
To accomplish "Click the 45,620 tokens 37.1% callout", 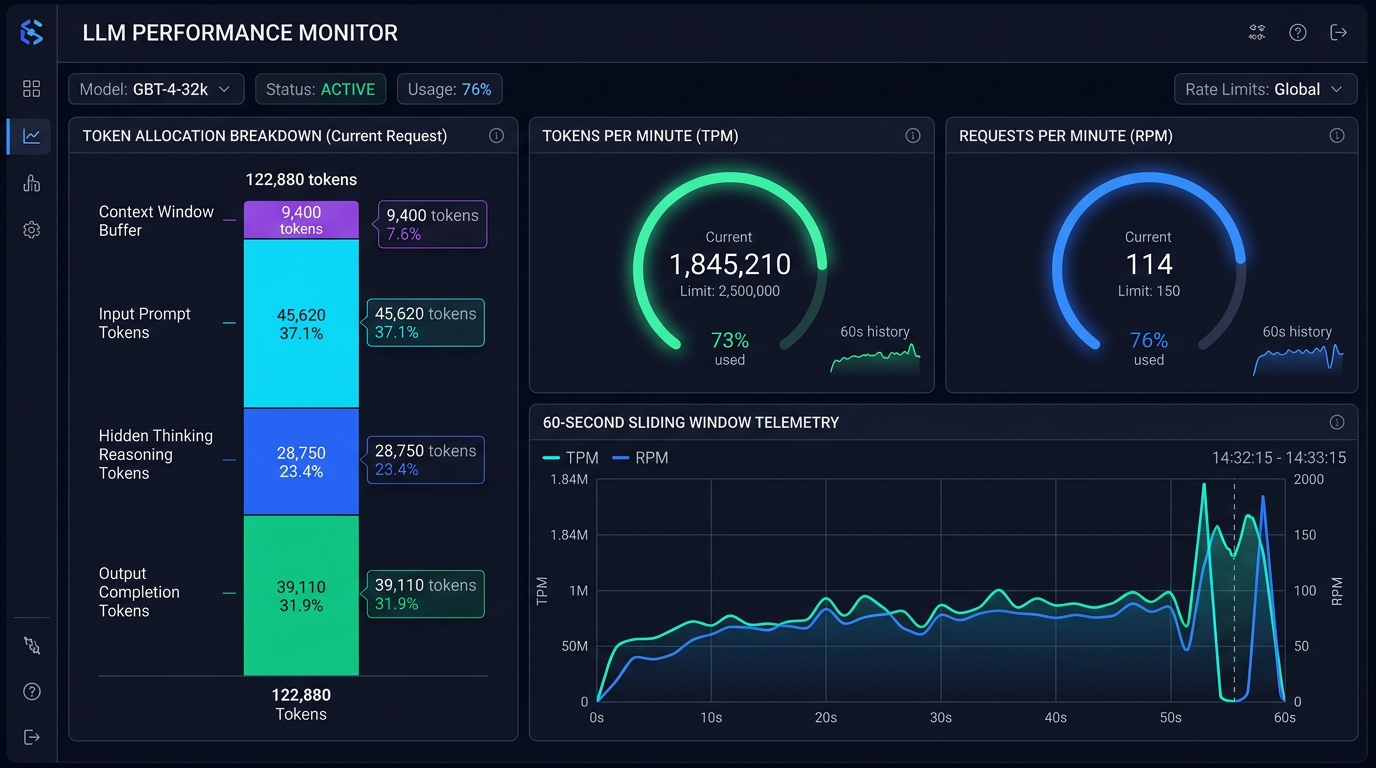I will [x=425, y=323].
